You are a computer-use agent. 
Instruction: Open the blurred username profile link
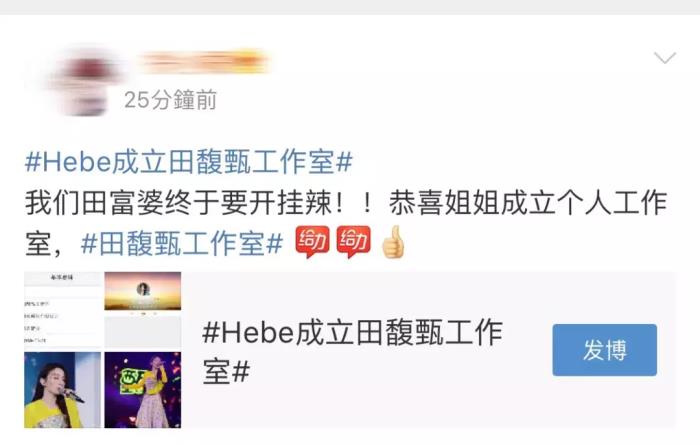point(204,62)
